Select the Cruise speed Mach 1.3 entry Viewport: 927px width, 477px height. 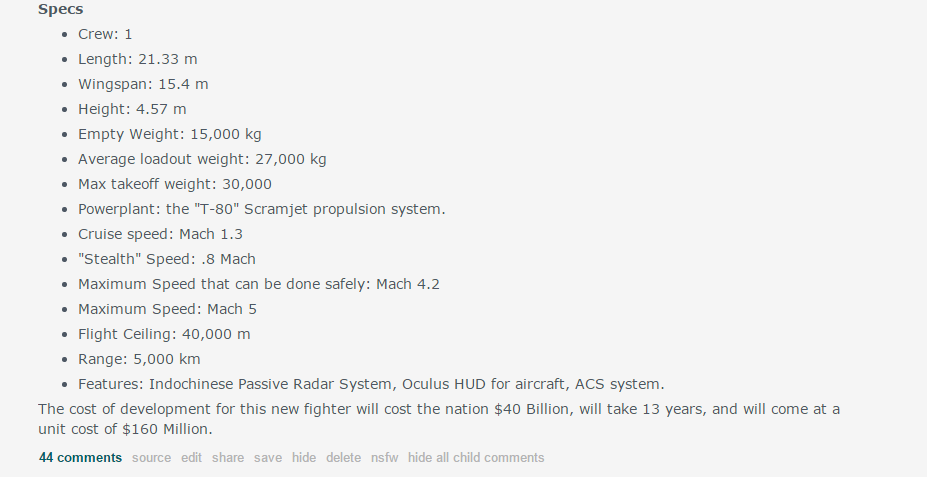click(x=160, y=234)
